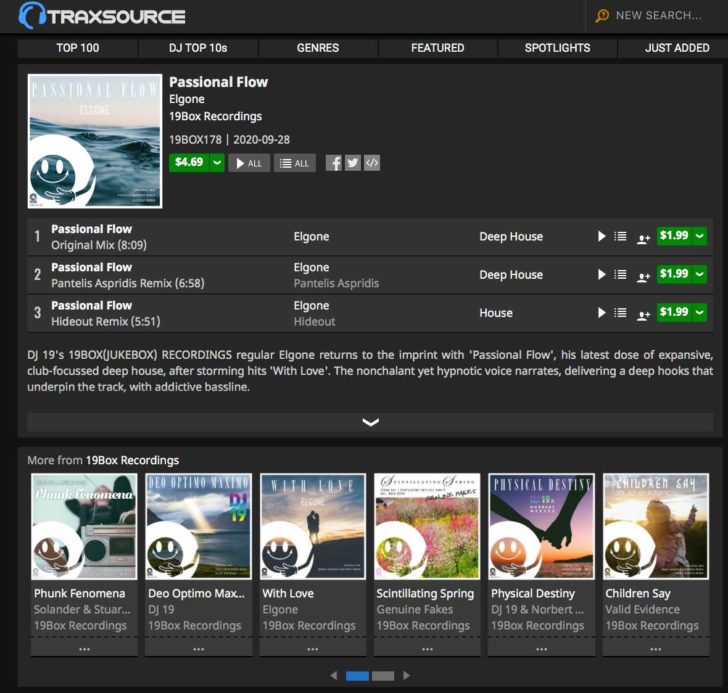Open the Children Say cover thumbnail
The image size is (728, 693).
pyautogui.click(x=656, y=526)
